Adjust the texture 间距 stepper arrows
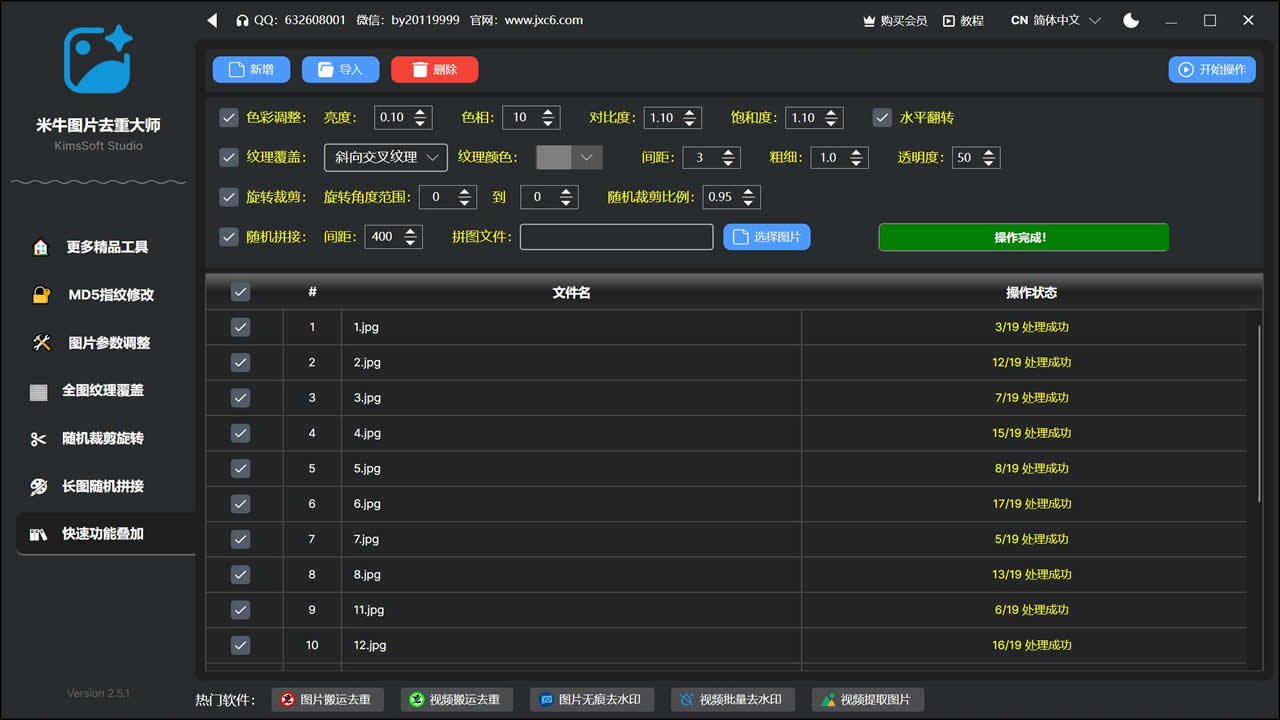The image size is (1280, 720). point(729,157)
